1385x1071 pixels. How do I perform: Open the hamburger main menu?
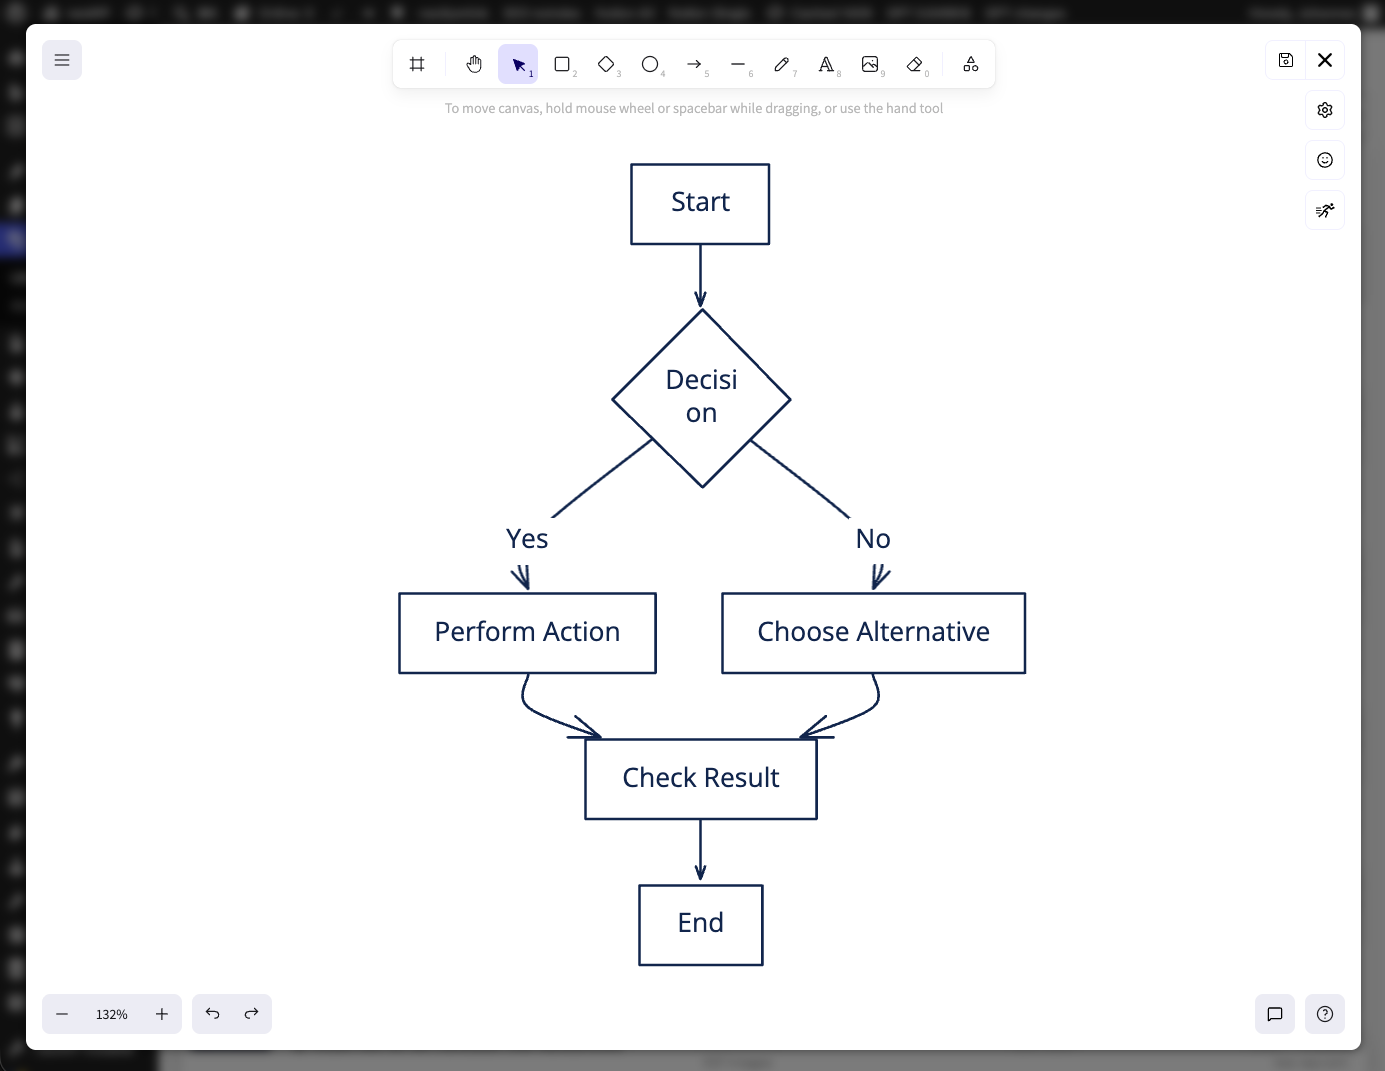62,60
